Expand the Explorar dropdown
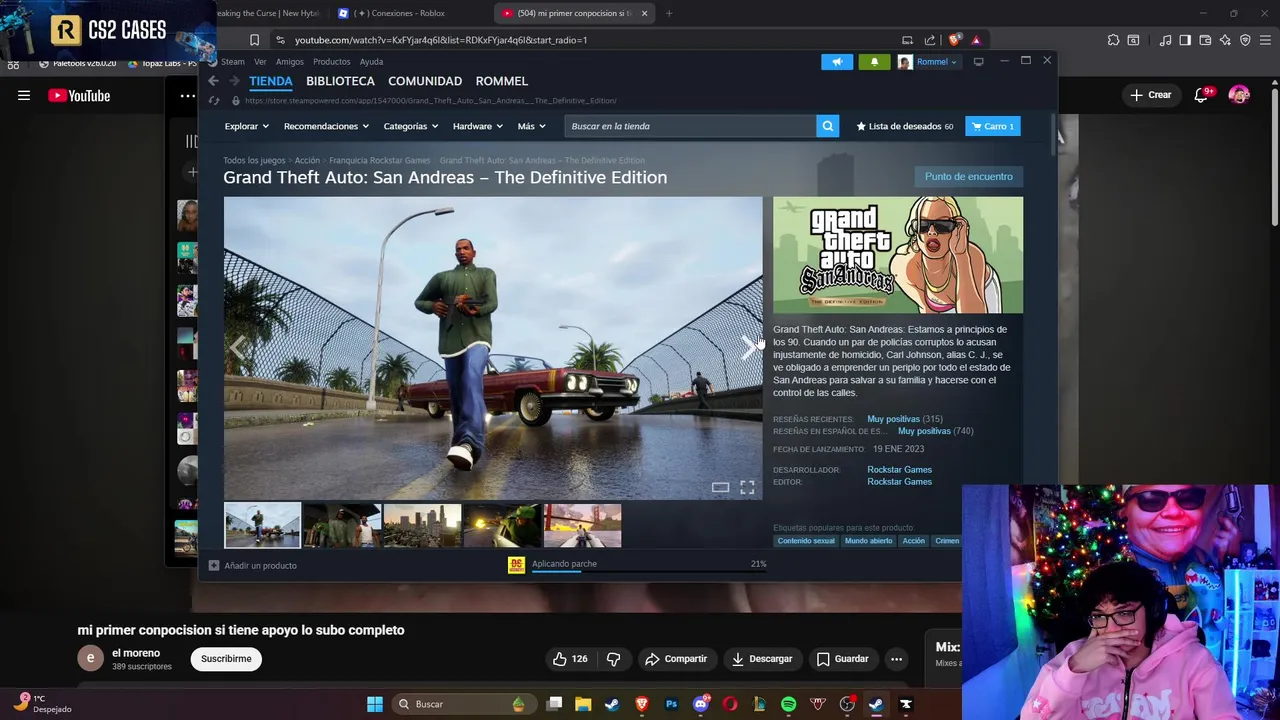Screen dimensions: 1280x720 coord(246,126)
